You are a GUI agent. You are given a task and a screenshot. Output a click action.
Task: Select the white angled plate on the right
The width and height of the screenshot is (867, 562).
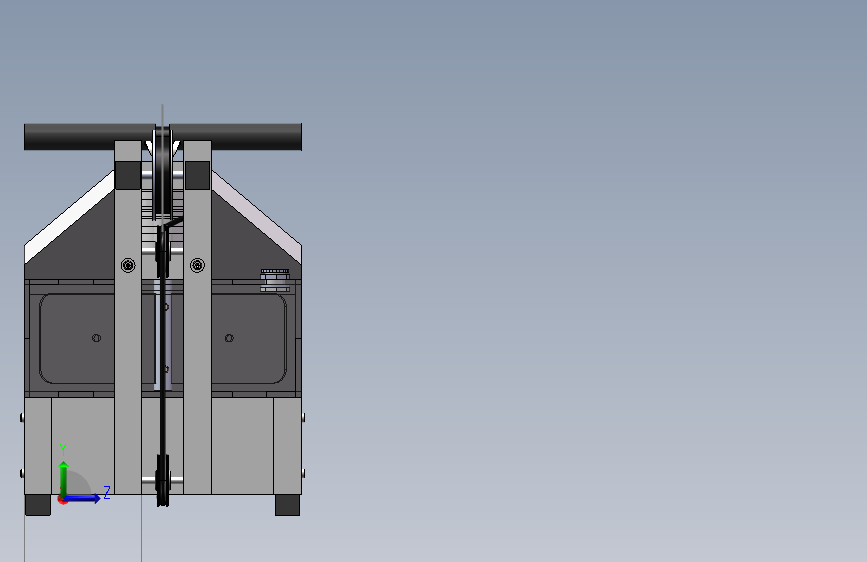click(257, 217)
